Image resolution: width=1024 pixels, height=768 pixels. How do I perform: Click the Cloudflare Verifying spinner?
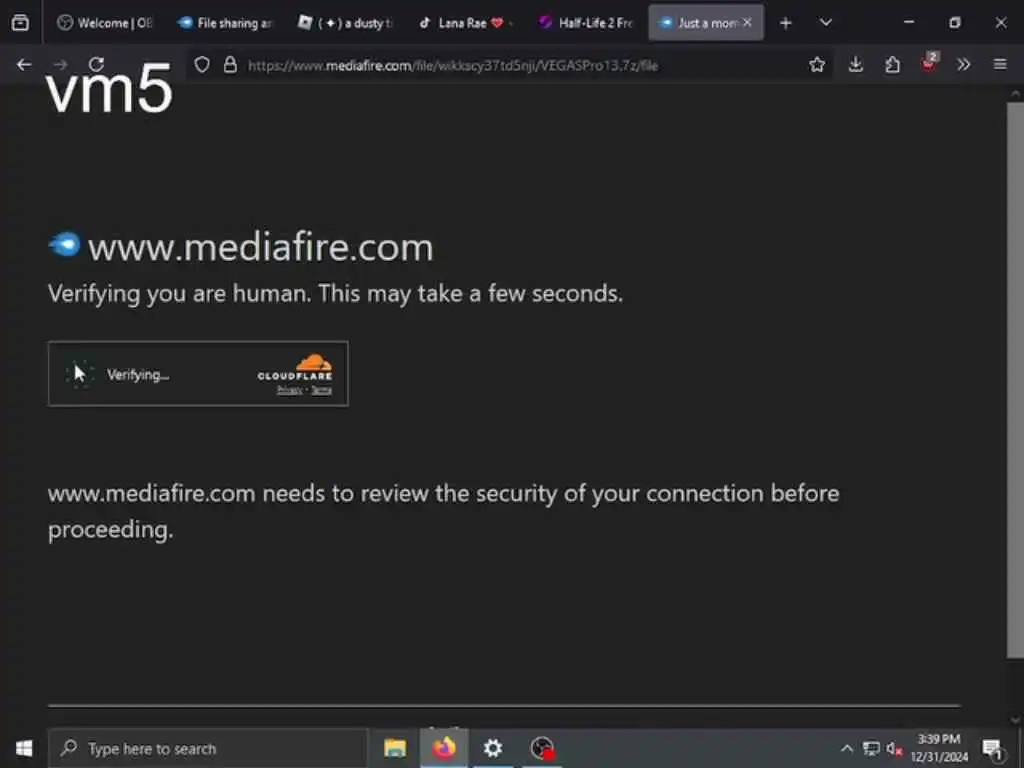tap(80, 374)
